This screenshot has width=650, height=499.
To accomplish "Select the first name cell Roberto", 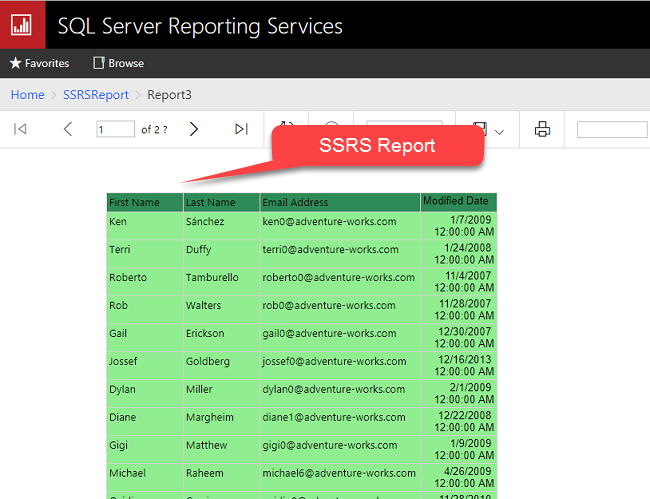I will point(145,282).
